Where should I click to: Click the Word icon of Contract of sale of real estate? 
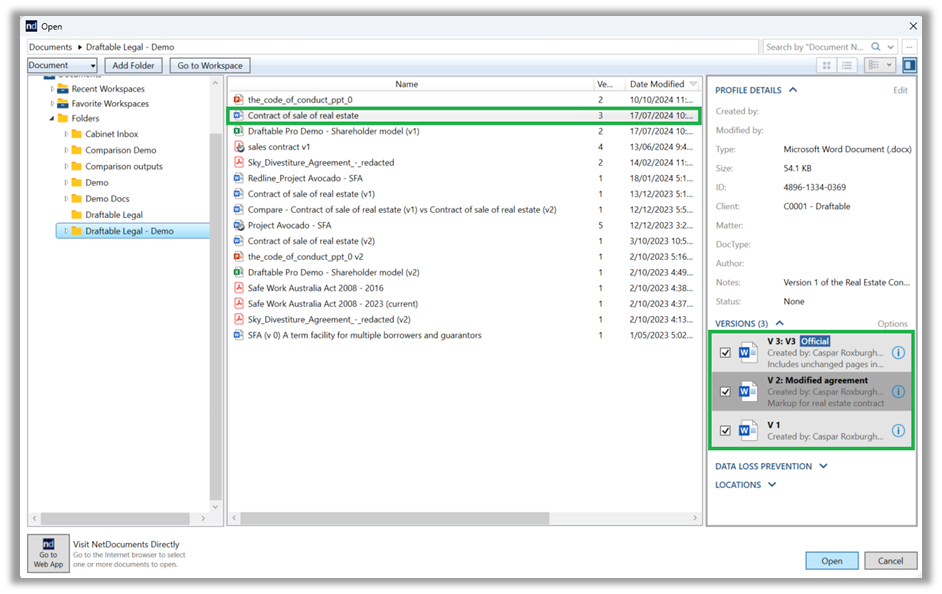pos(239,115)
